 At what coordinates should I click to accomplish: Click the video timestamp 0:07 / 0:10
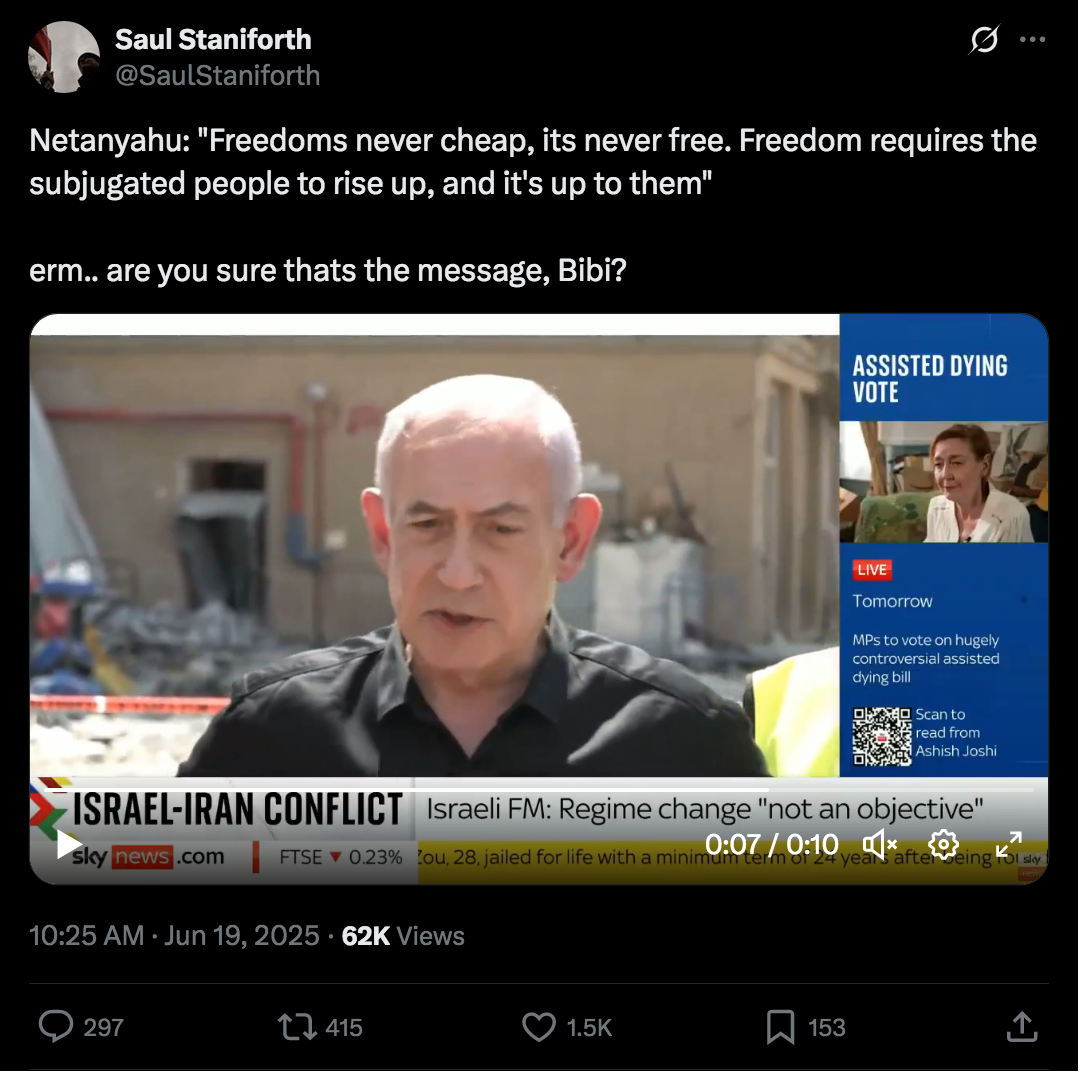(x=772, y=844)
